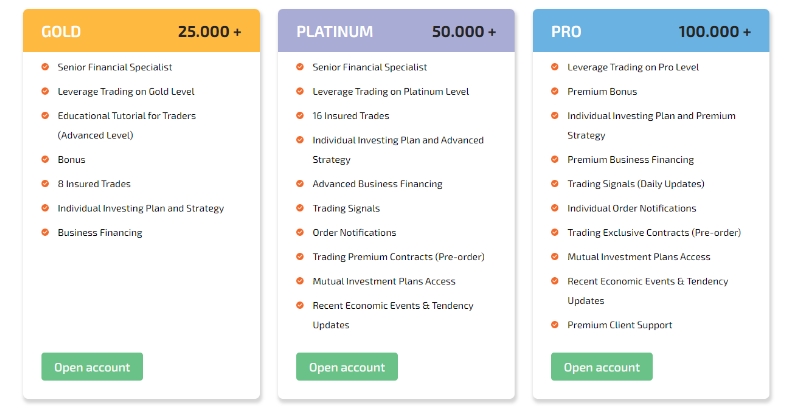Click checkmark icon next to Platinum Trading Signals
Viewport: 792px width, 414px height.
tap(300, 208)
